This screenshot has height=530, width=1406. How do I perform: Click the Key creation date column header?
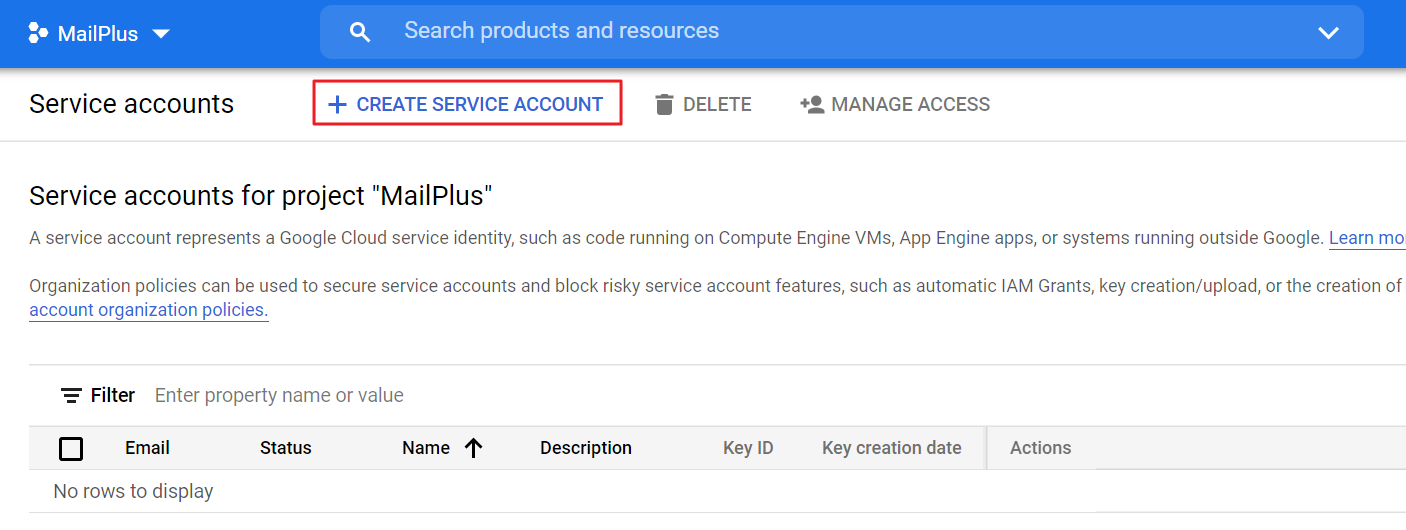(x=892, y=448)
